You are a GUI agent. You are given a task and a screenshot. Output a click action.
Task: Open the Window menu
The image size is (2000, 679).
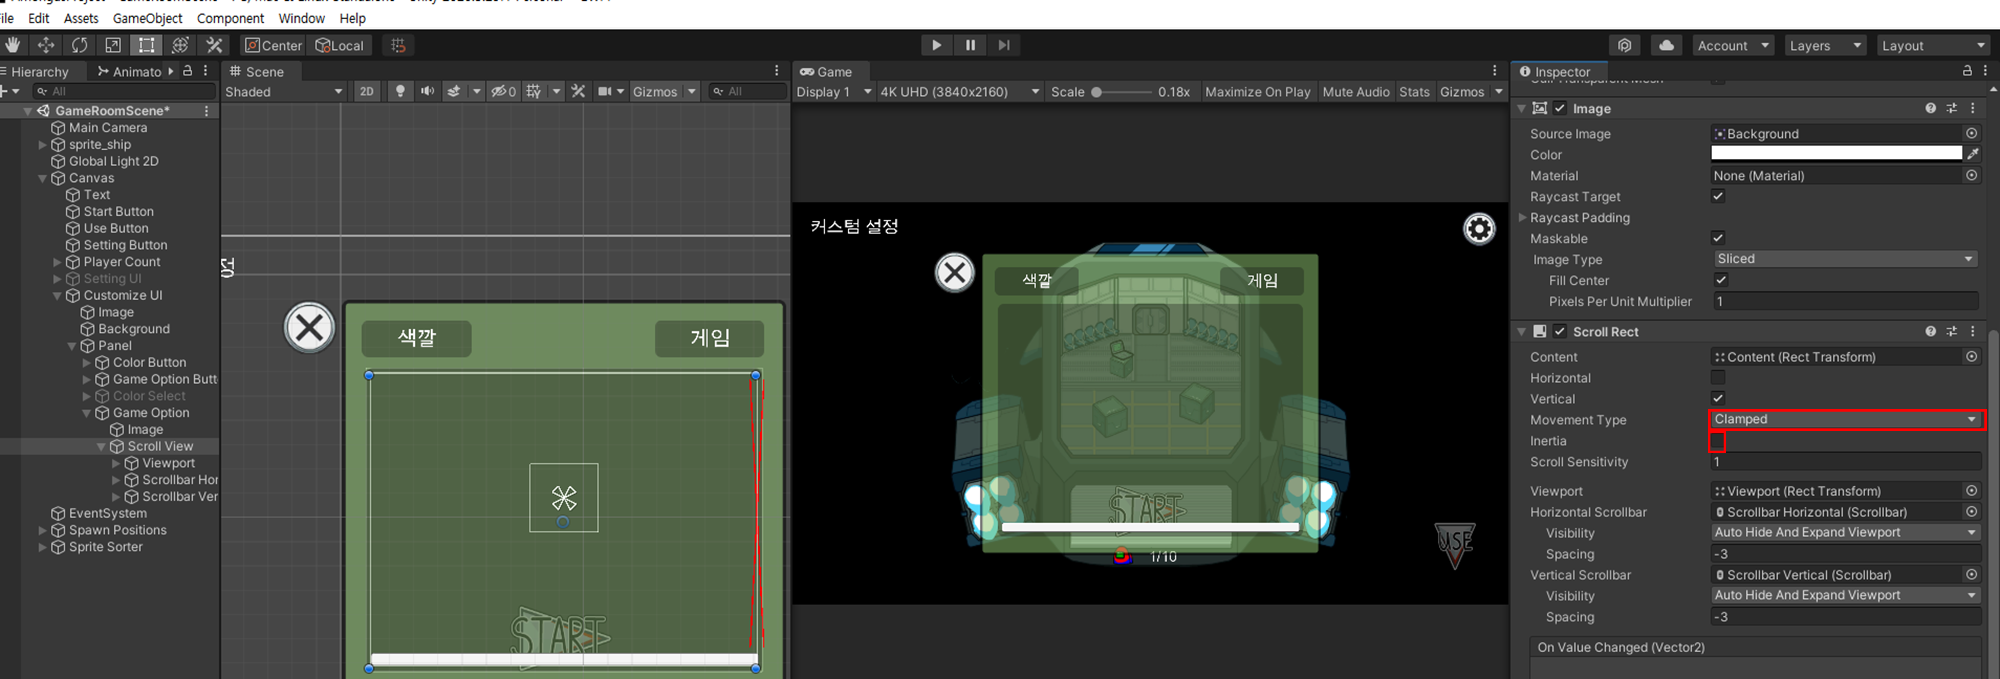301,18
